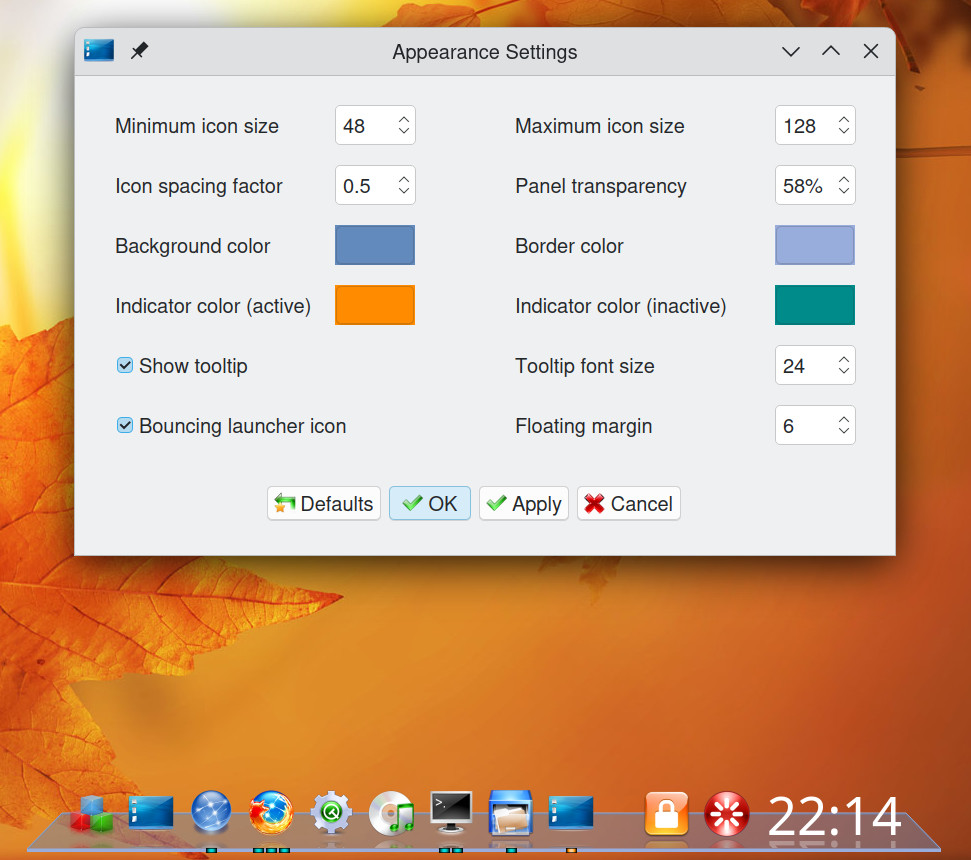Increase Tooltip font size with up arrow

(x=843, y=359)
